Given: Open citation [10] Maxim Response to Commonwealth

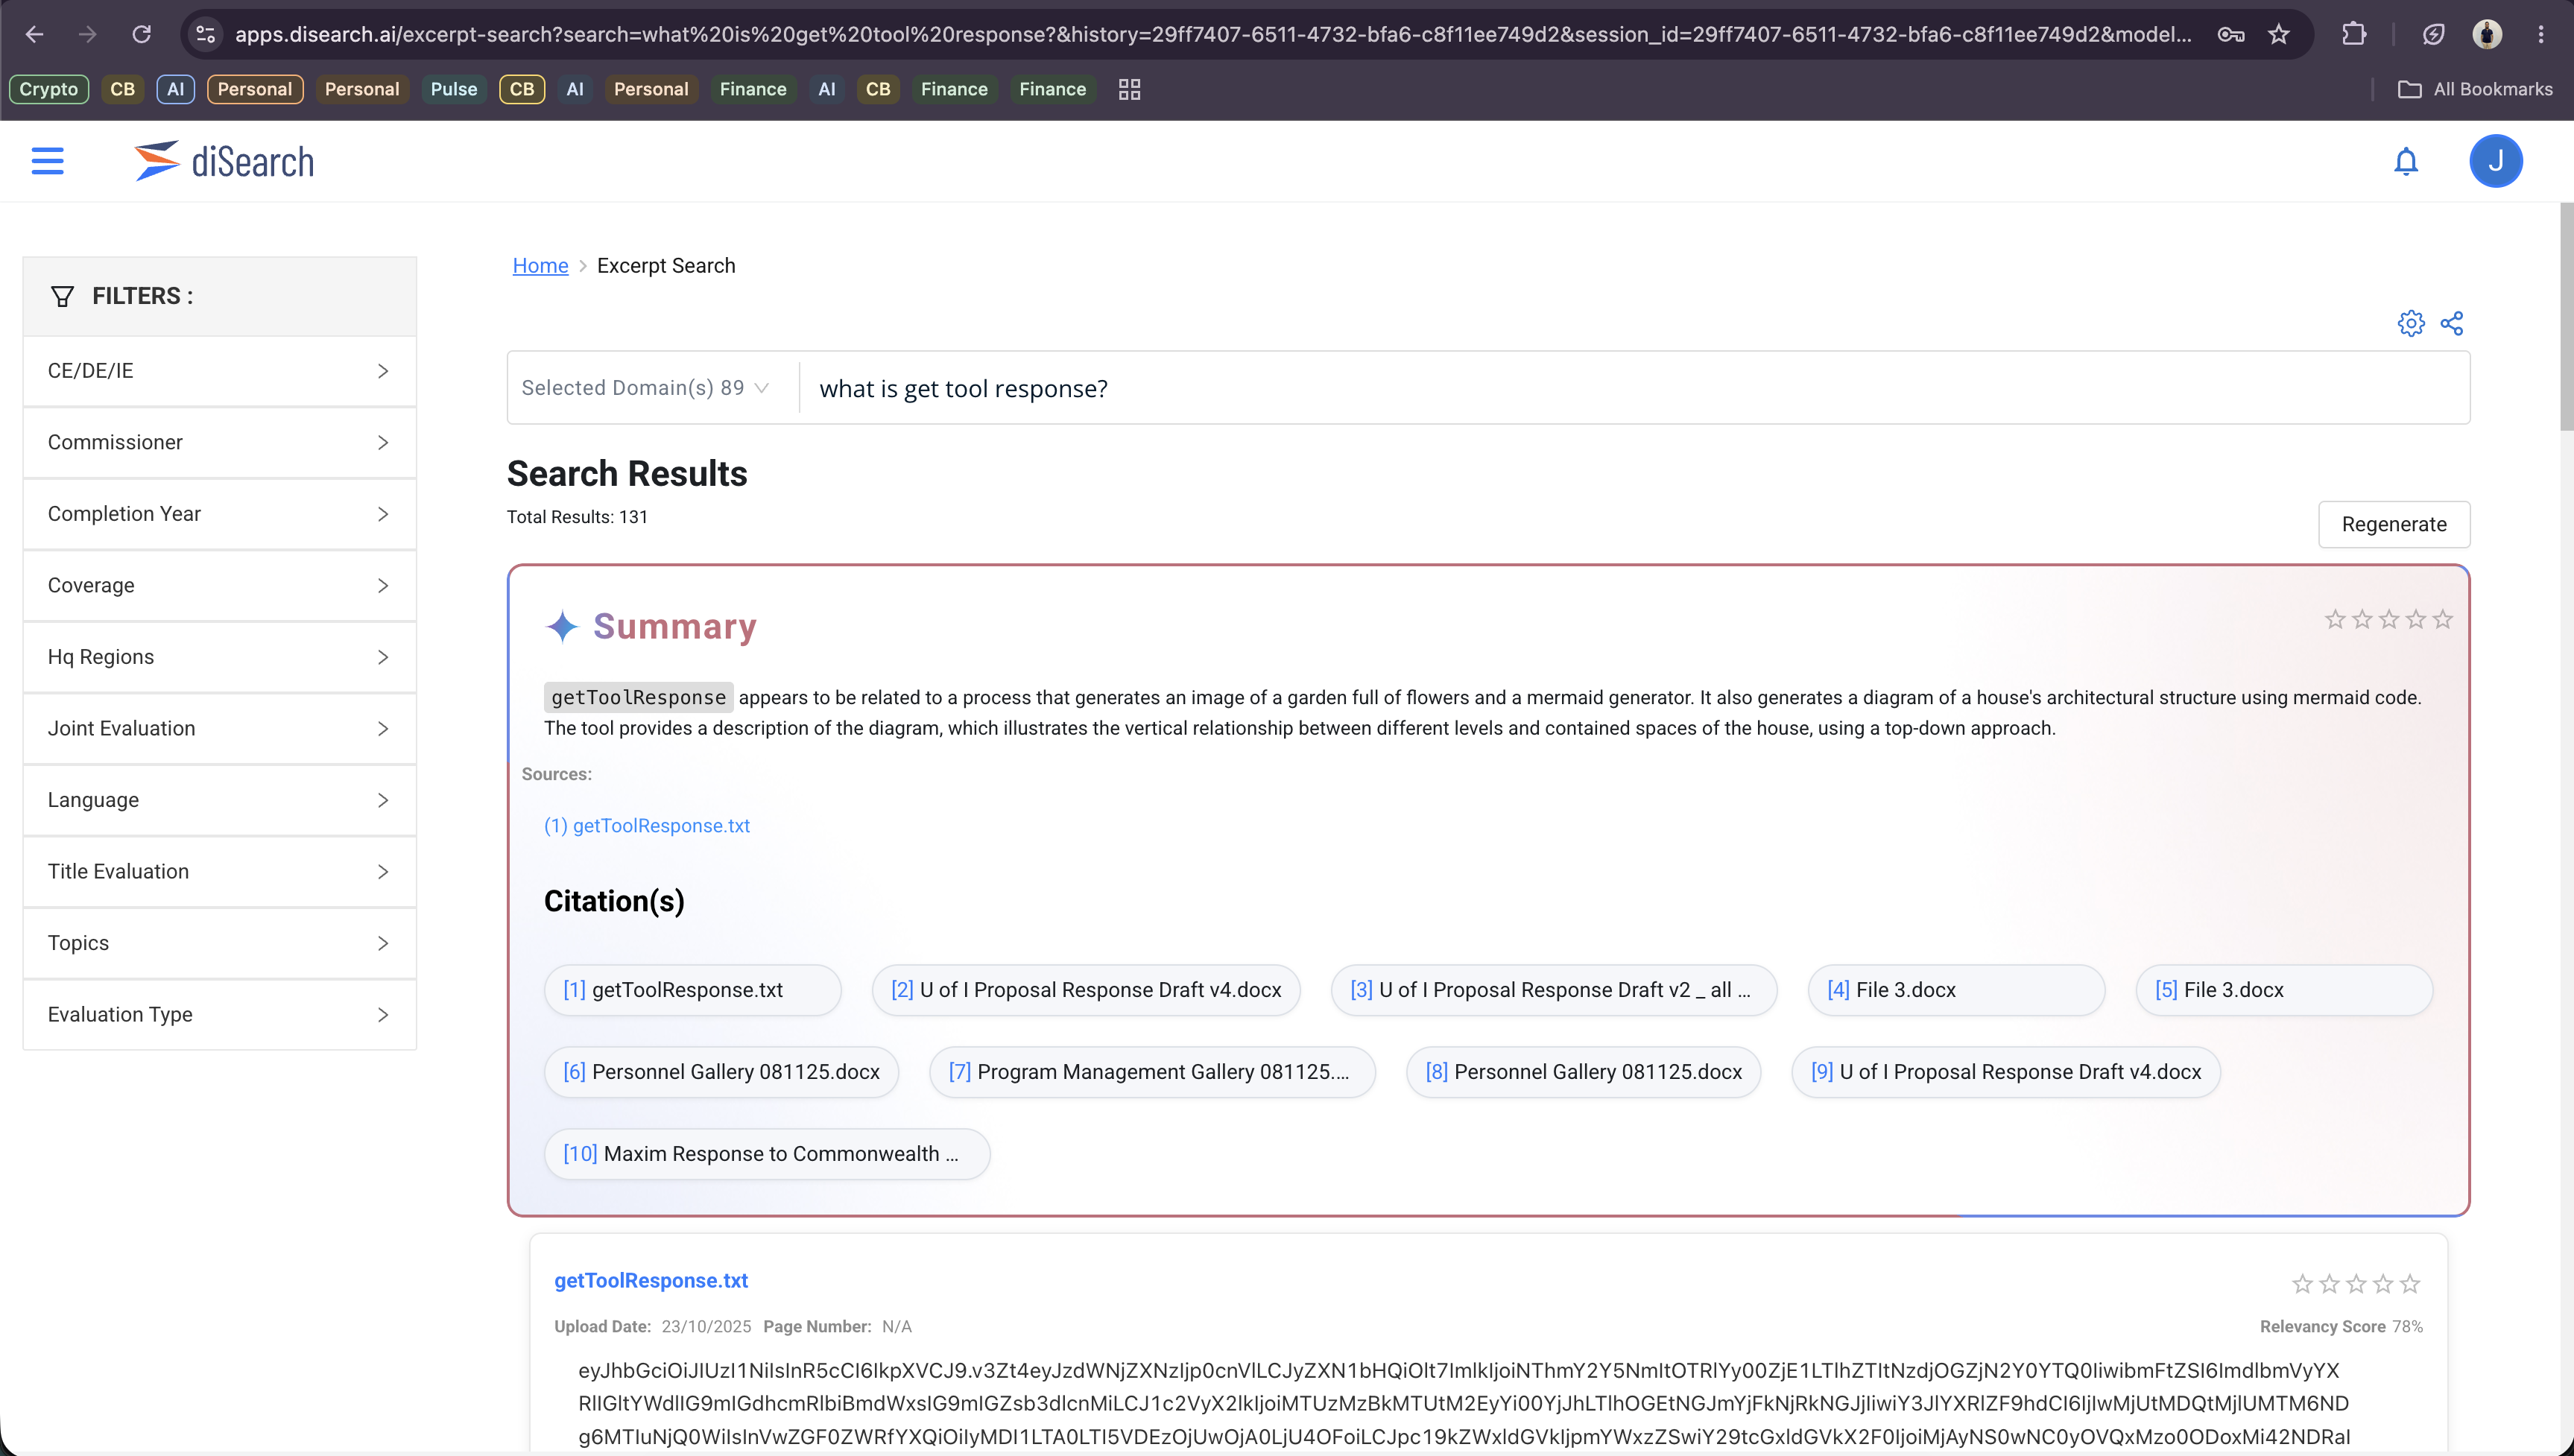Looking at the screenshot, I should coord(767,1154).
